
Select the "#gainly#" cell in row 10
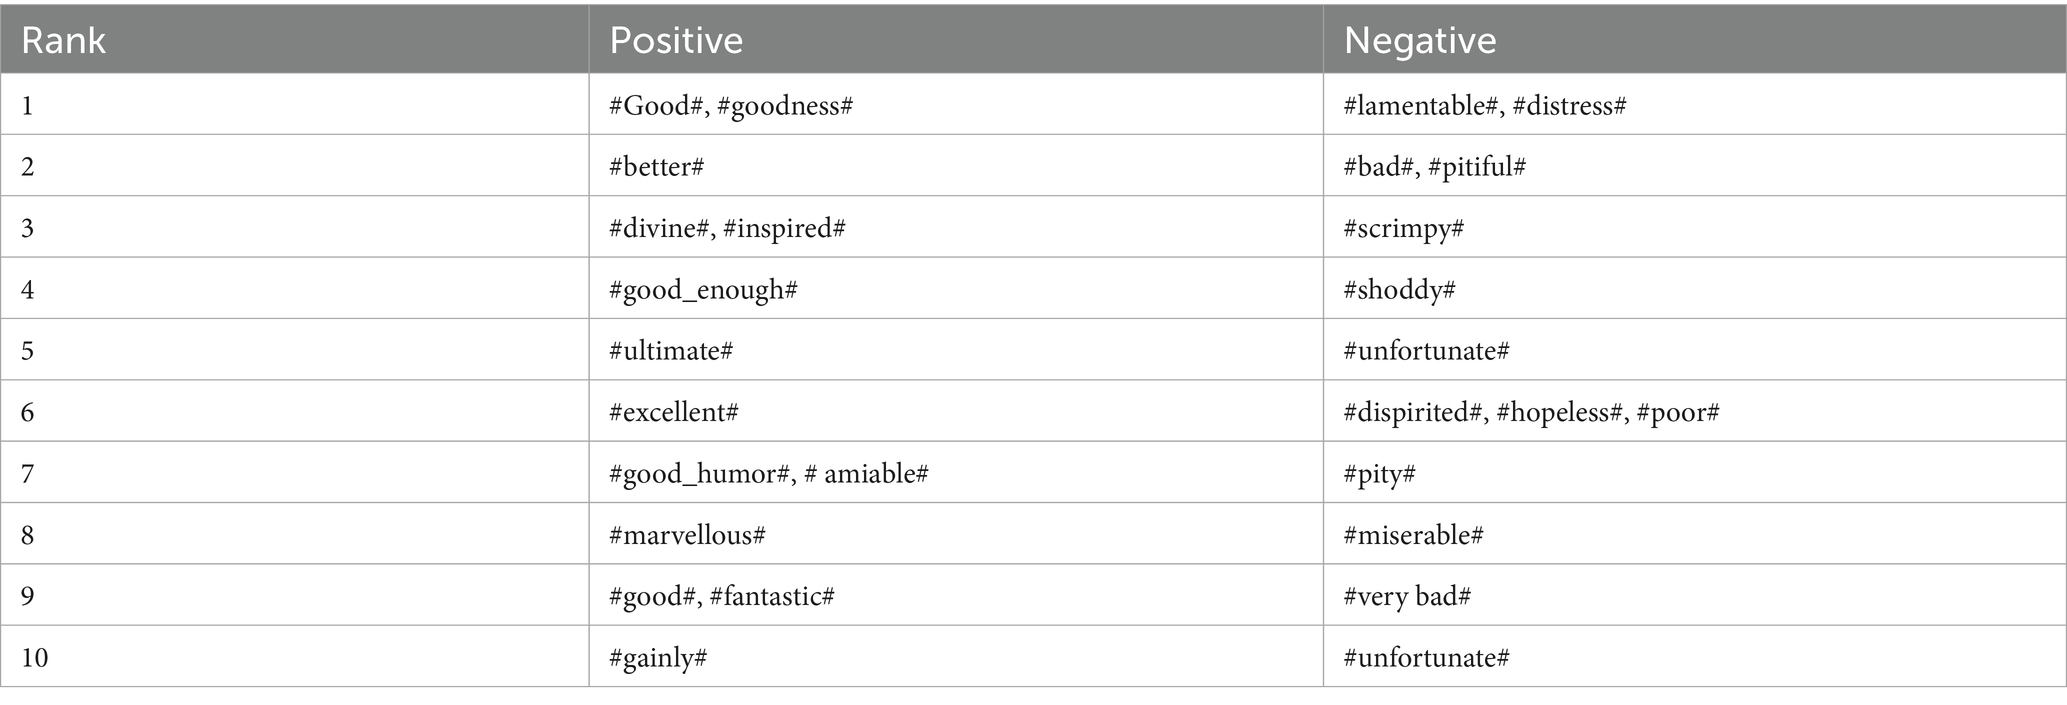click(658, 657)
